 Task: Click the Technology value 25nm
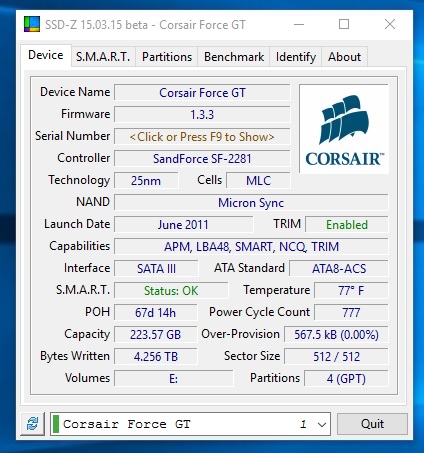tap(146, 181)
